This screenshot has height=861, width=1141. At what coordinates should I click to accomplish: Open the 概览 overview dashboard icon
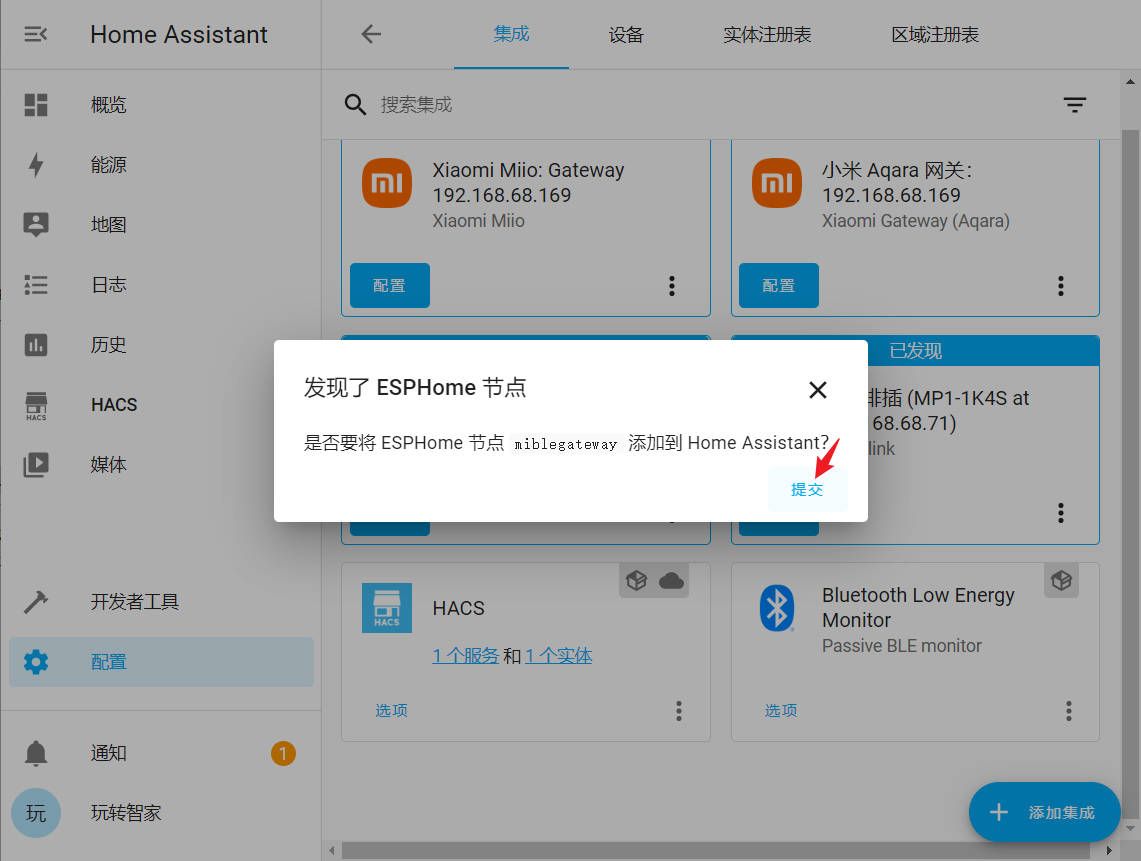(x=36, y=105)
